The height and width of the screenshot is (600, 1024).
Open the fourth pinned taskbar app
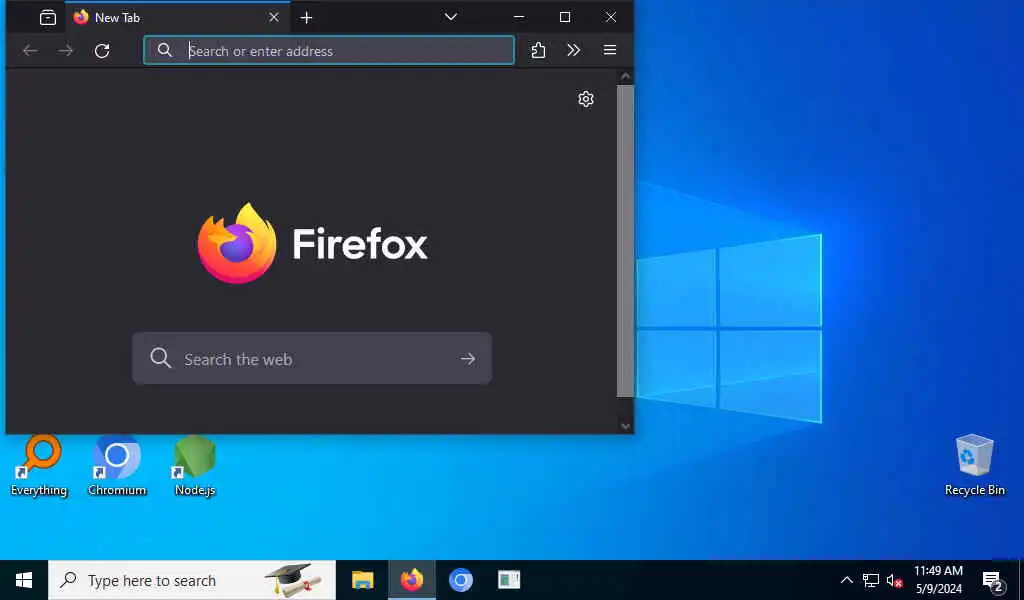(x=509, y=580)
